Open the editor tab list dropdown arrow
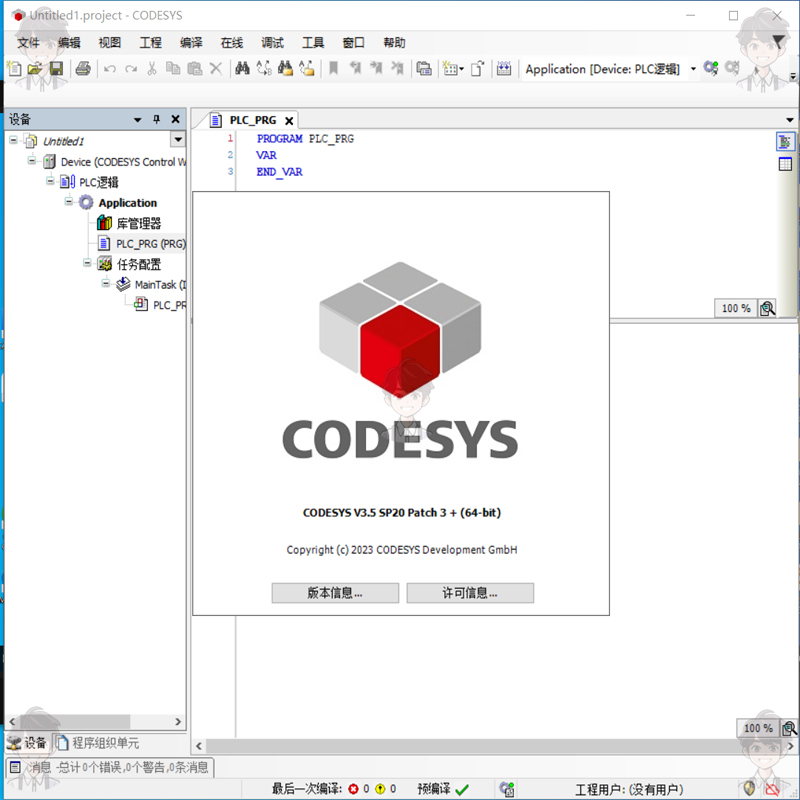Viewport: 800px width, 800px height. pos(790,120)
